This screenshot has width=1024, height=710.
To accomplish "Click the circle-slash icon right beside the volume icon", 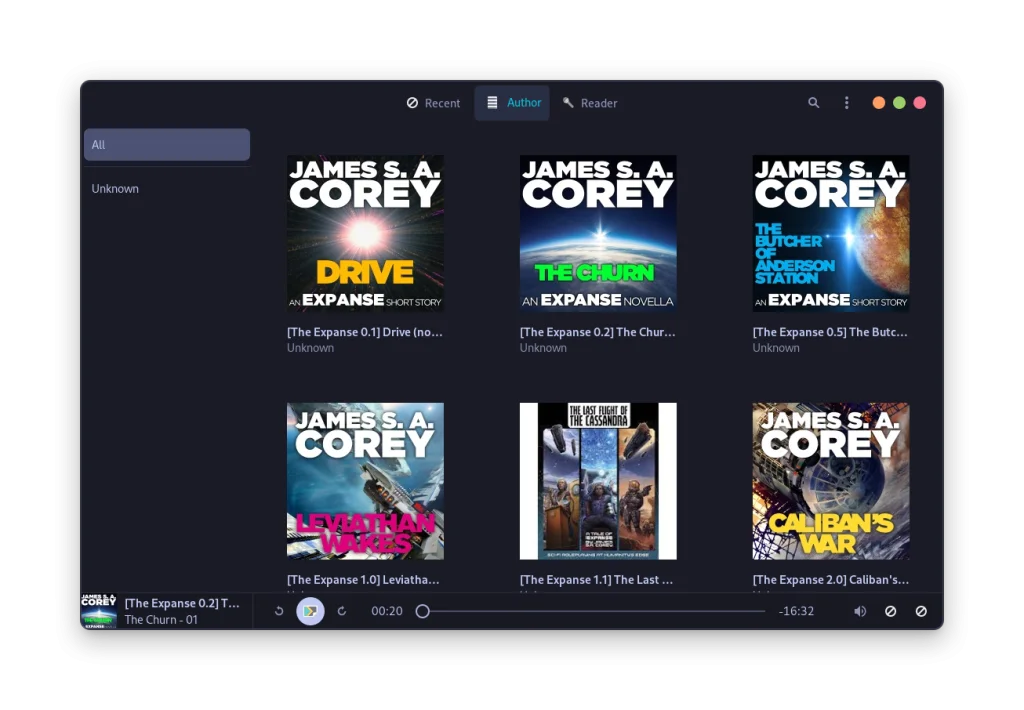I will 890,611.
